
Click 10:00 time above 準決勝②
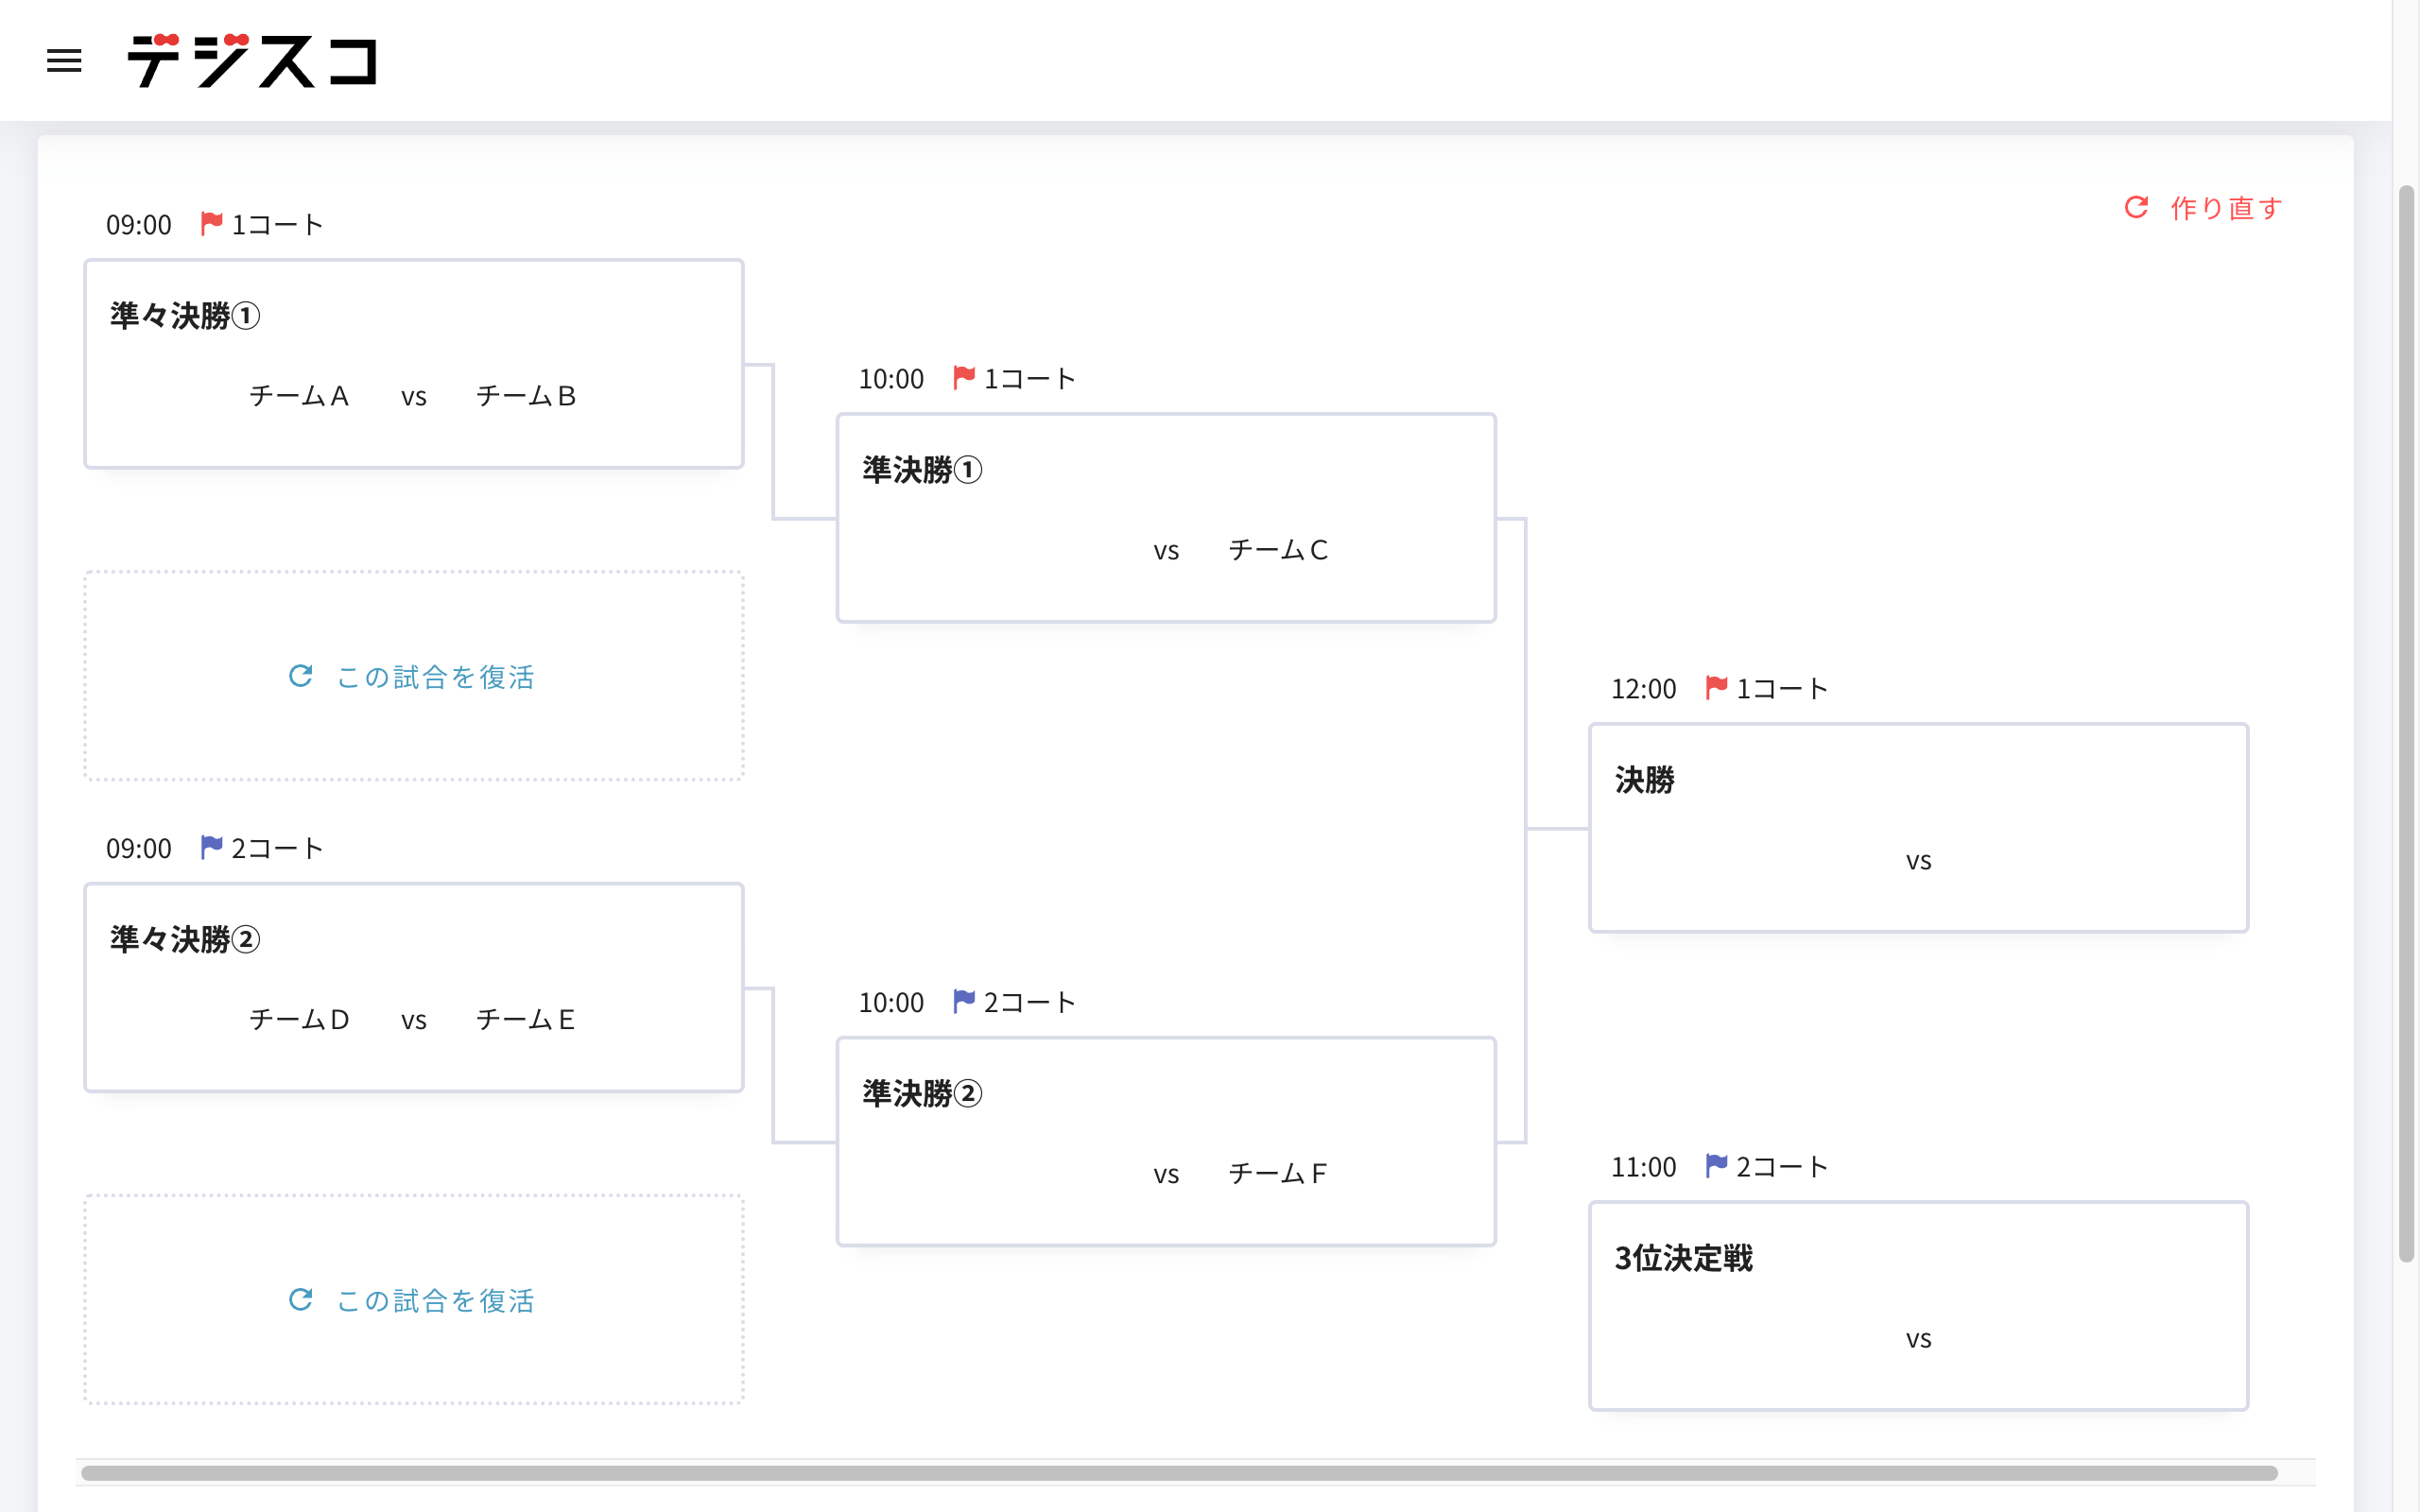pyautogui.click(x=891, y=1003)
